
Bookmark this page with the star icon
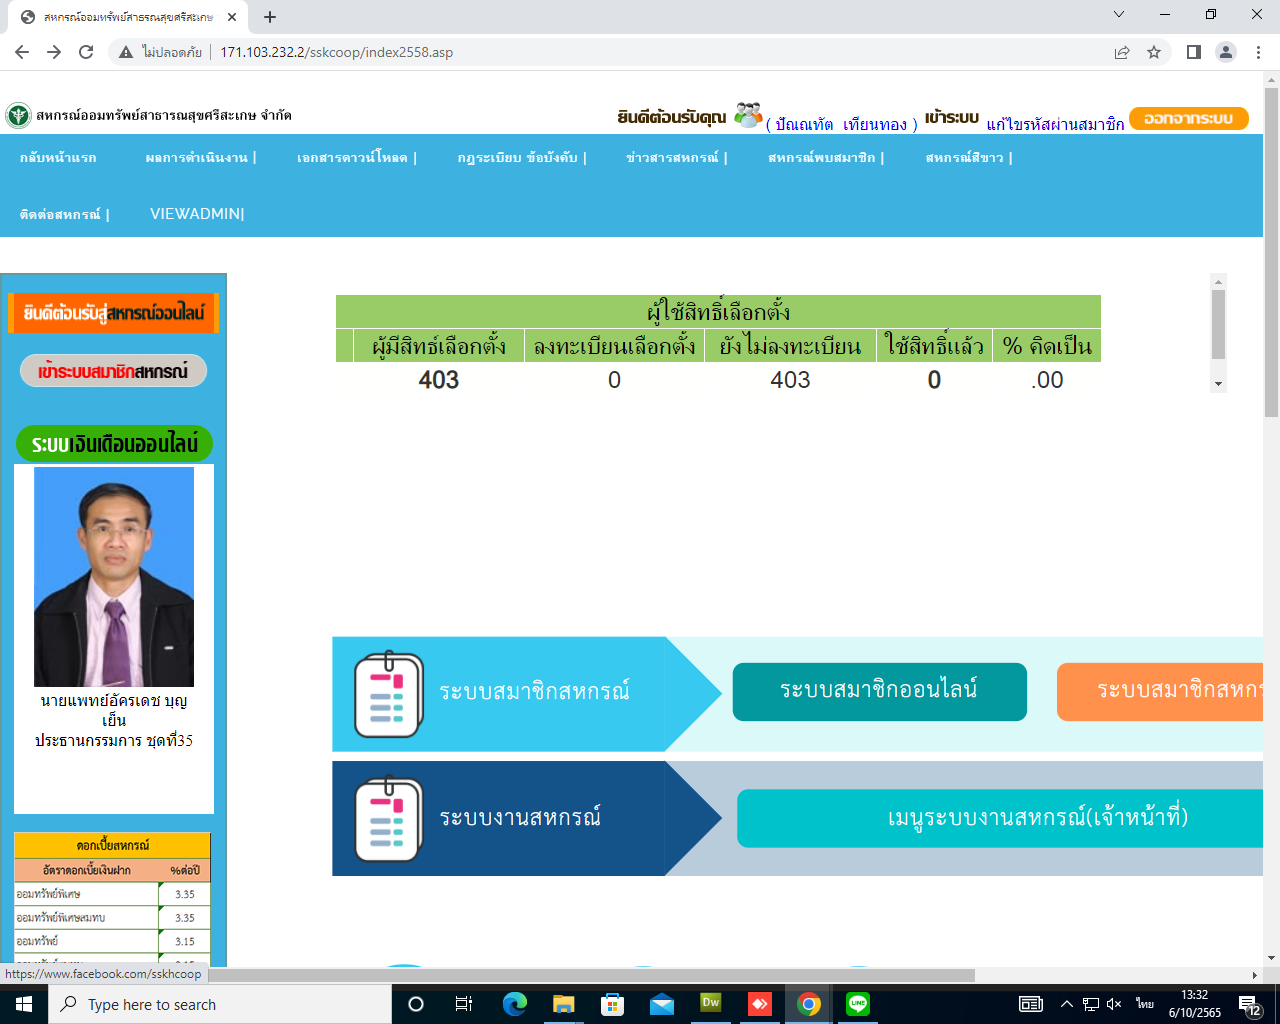(1154, 52)
